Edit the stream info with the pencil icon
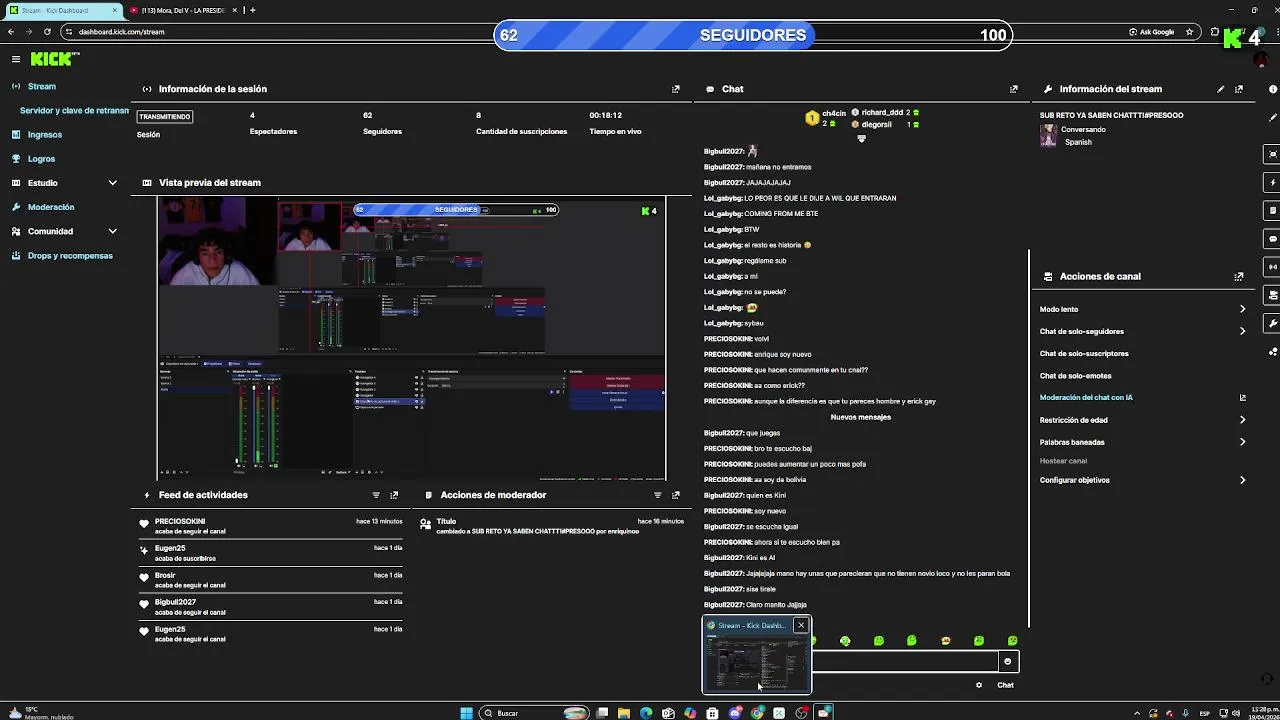Image resolution: width=1280 pixels, height=720 pixels. coord(1221,89)
